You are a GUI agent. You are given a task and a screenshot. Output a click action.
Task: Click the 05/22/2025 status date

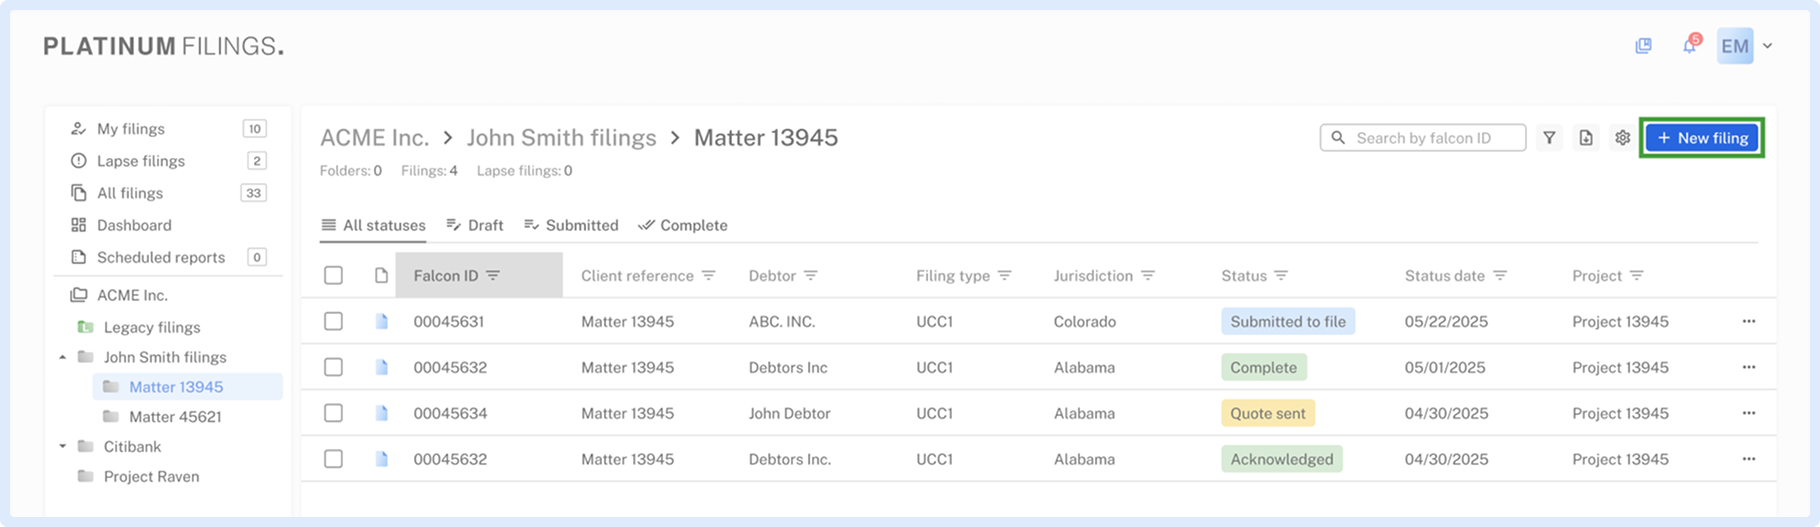(x=1446, y=321)
